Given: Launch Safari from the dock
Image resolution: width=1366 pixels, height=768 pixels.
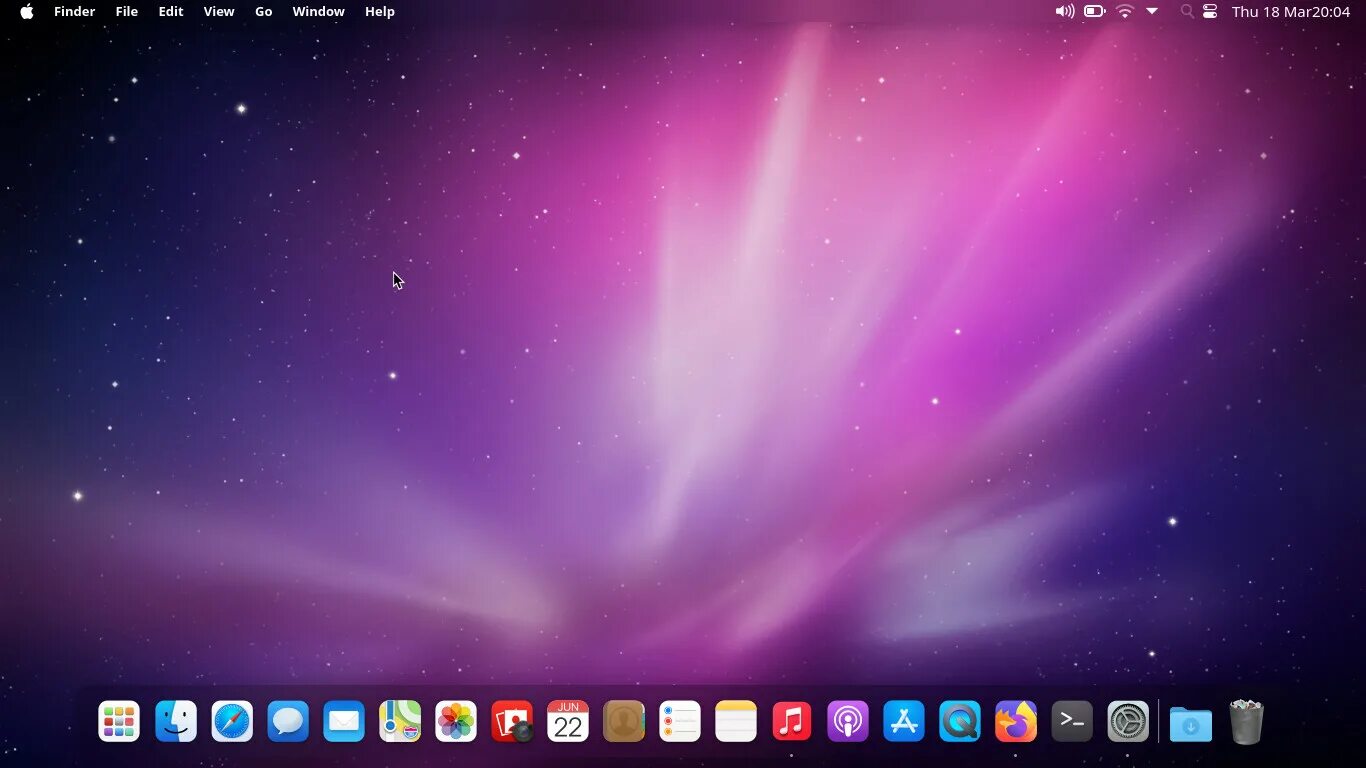Looking at the screenshot, I should click(x=232, y=721).
